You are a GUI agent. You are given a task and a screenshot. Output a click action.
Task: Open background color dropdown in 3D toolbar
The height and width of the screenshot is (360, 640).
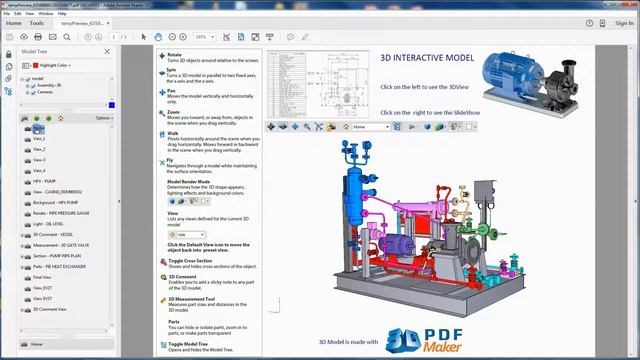[x=471, y=127]
